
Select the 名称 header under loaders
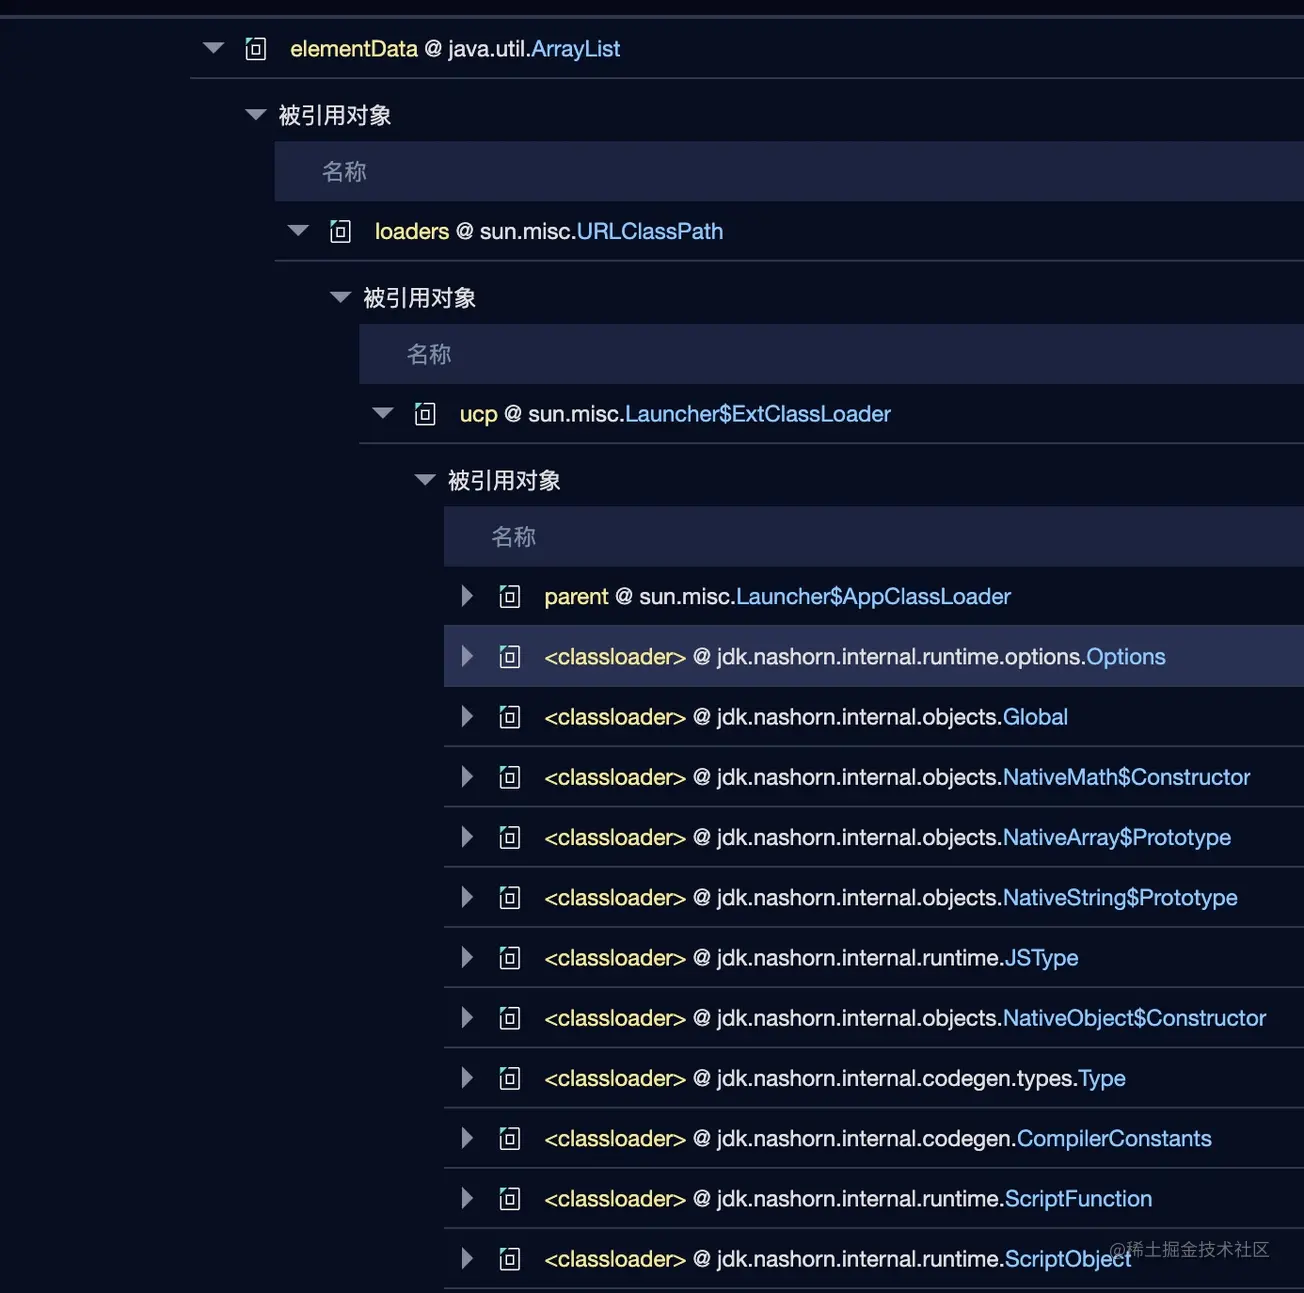tap(429, 354)
